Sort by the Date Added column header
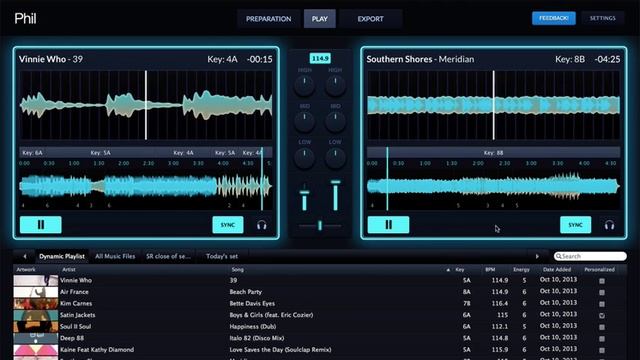This screenshot has height=360, width=640. [557, 269]
